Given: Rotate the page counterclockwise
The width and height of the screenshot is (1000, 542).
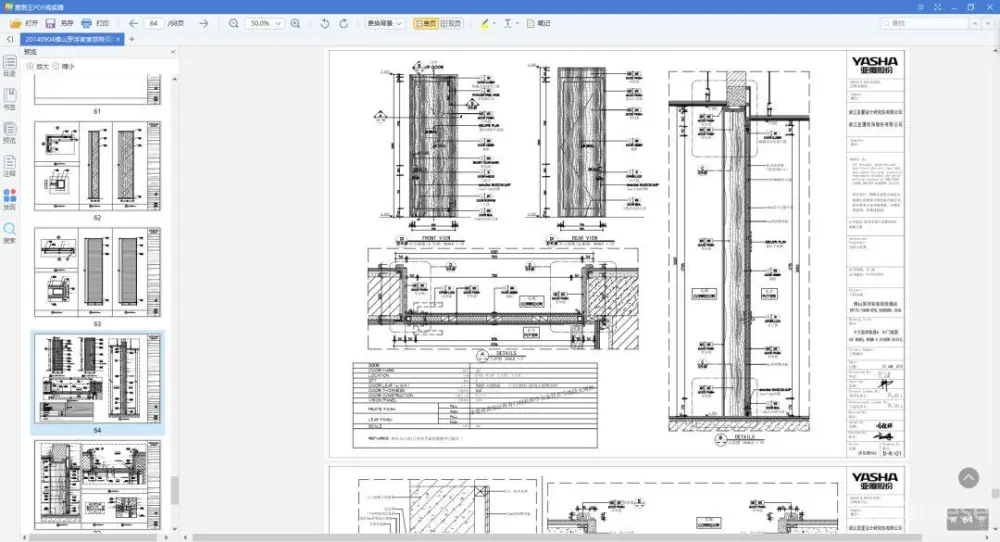Looking at the screenshot, I should [x=325, y=22].
